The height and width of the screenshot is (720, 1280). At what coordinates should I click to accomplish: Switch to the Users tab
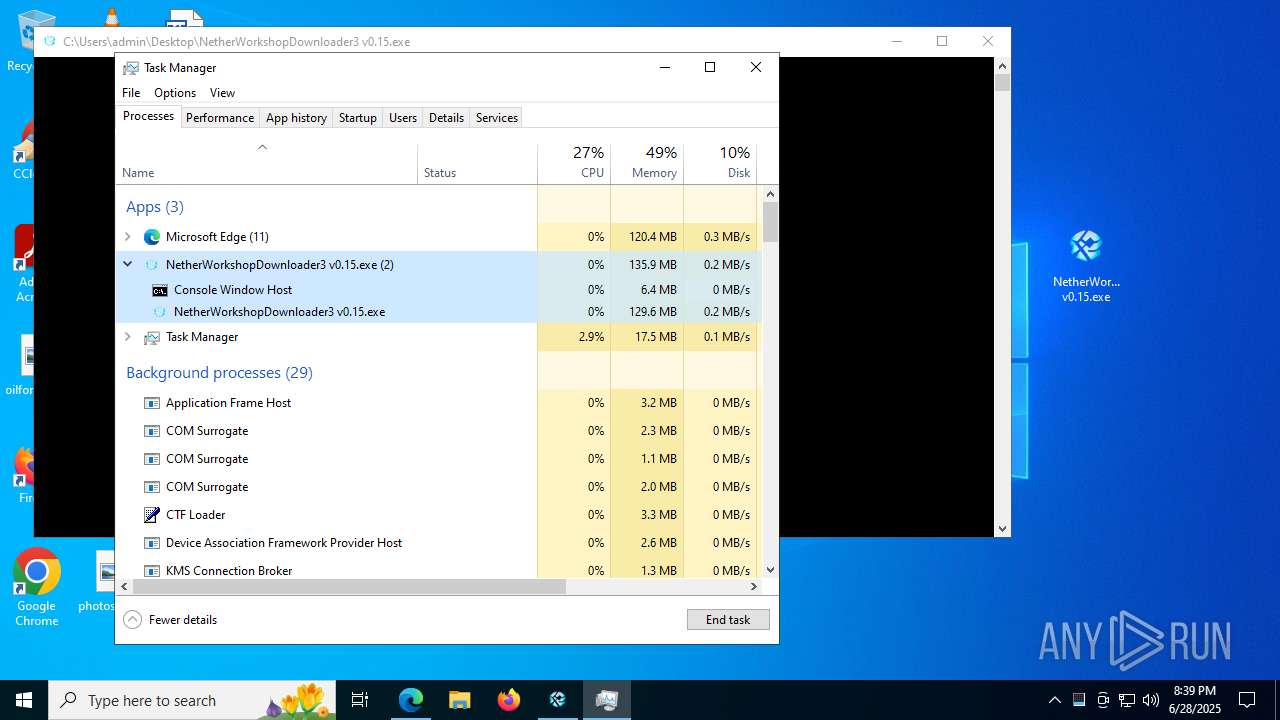point(403,118)
